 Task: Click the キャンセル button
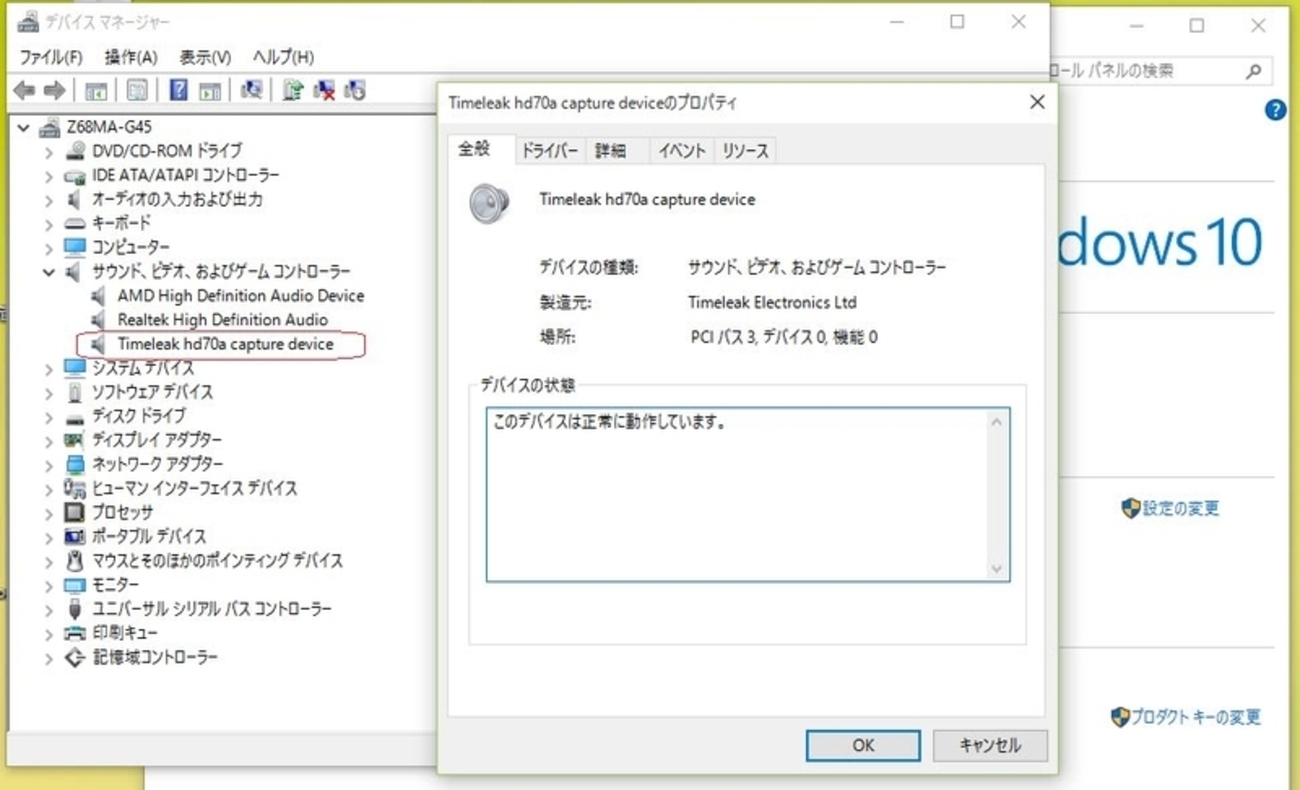pos(990,745)
